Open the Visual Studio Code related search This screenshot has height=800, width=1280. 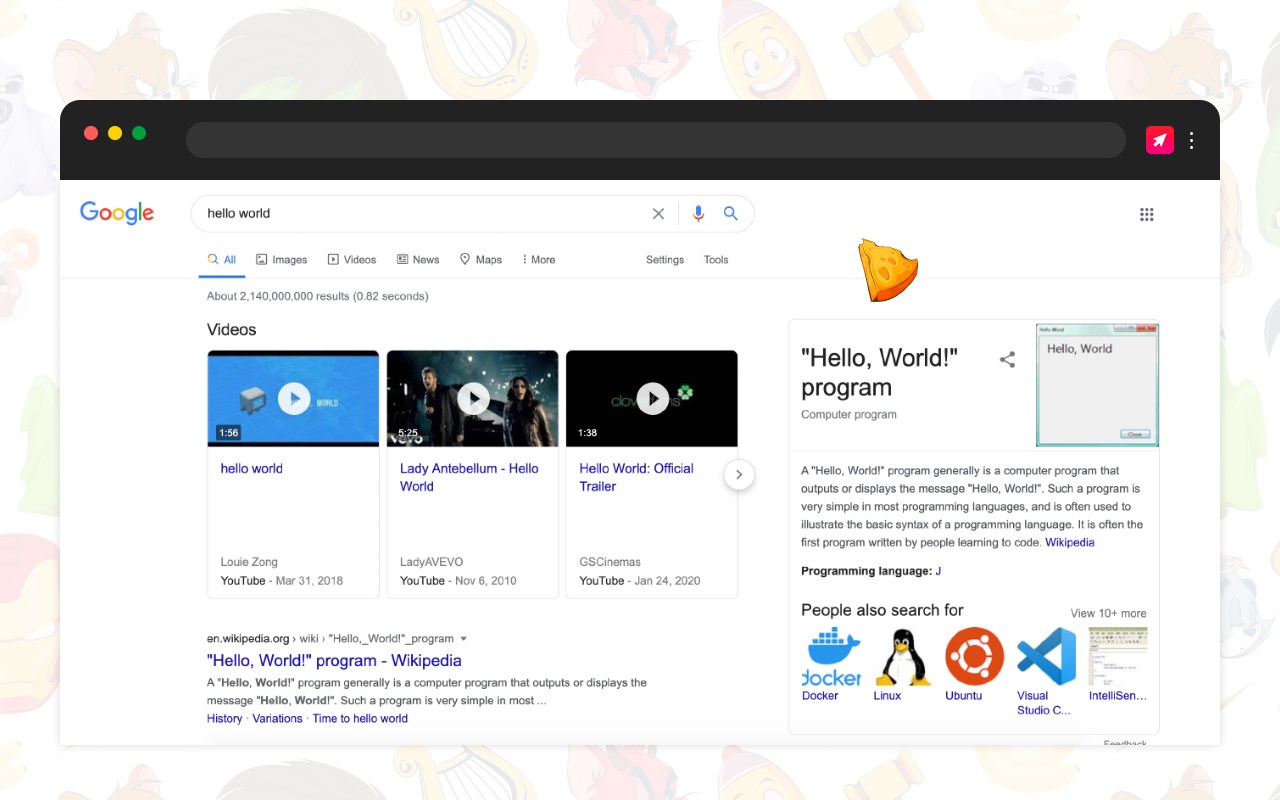tap(1046, 656)
